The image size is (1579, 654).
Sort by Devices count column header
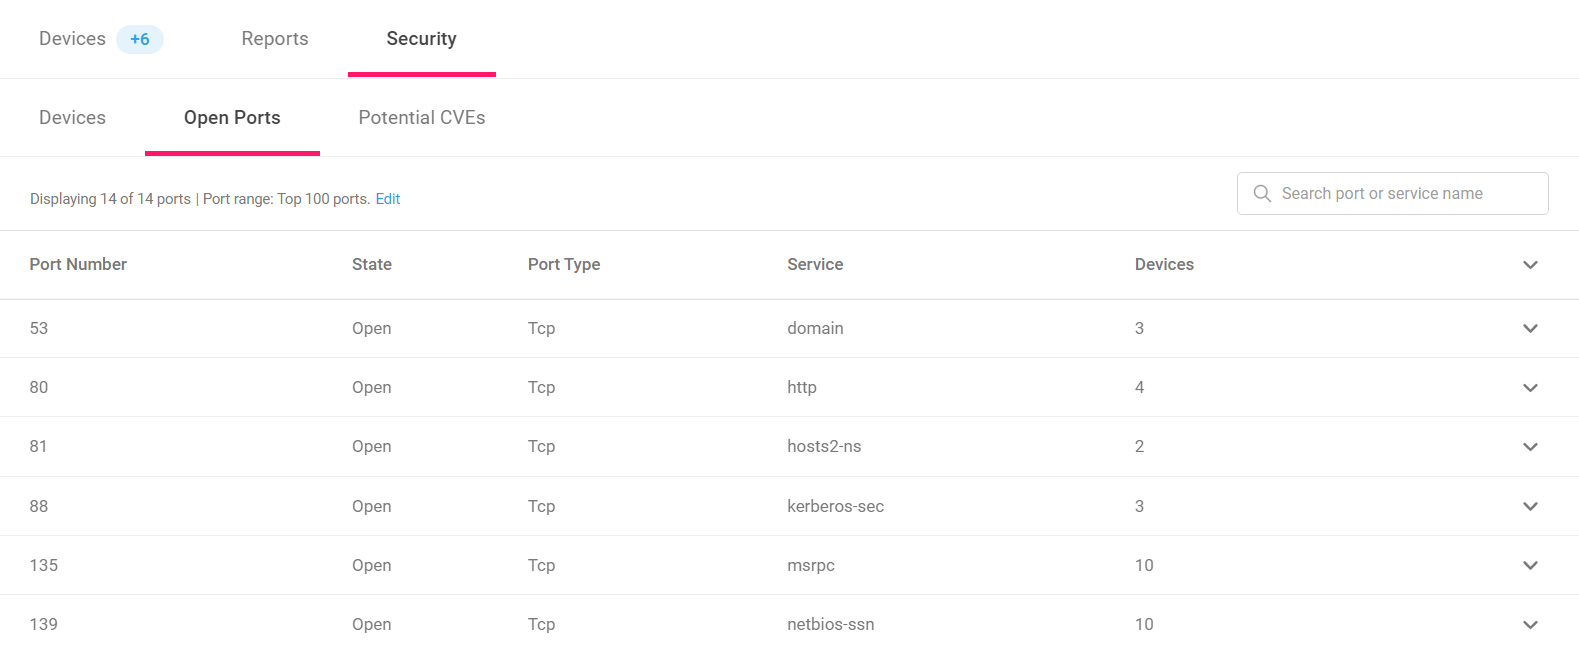(x=1164, y=264)
